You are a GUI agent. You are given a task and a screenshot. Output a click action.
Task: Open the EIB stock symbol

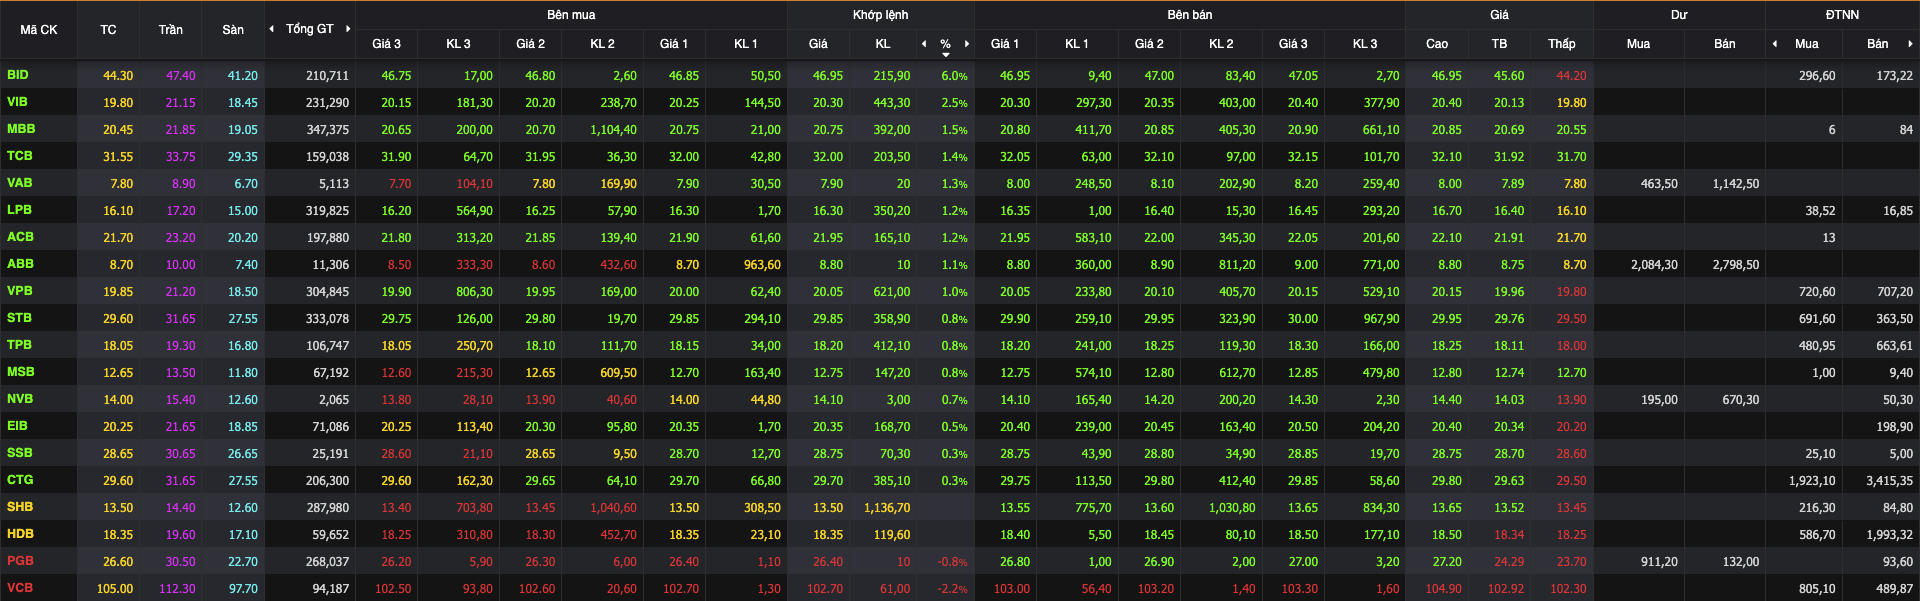point(17,426)
